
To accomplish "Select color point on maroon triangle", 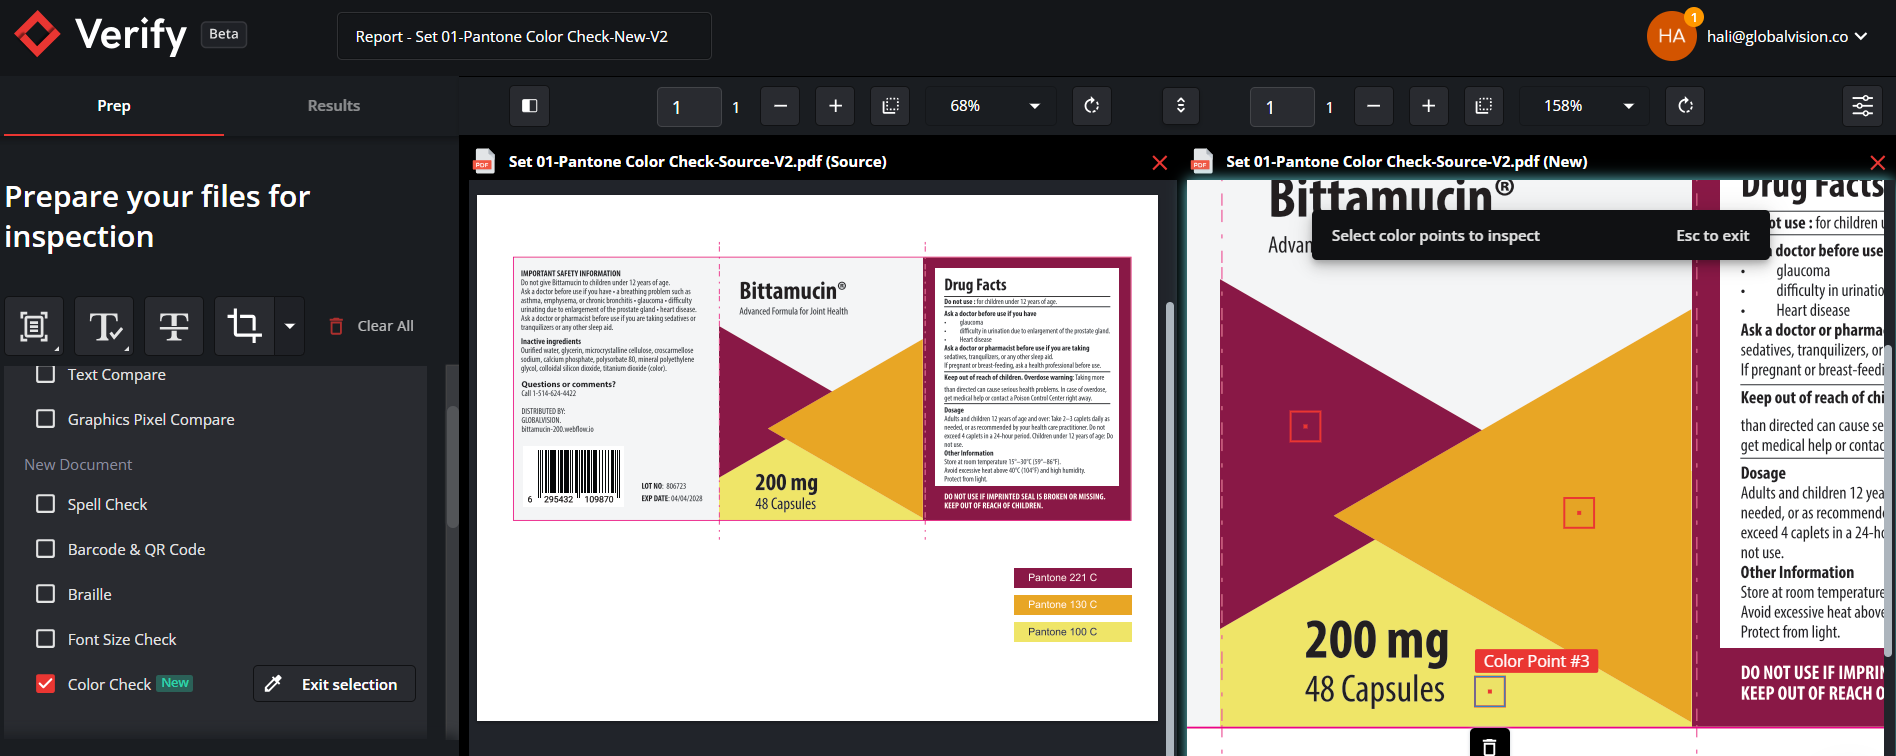I will (1305, 427).
